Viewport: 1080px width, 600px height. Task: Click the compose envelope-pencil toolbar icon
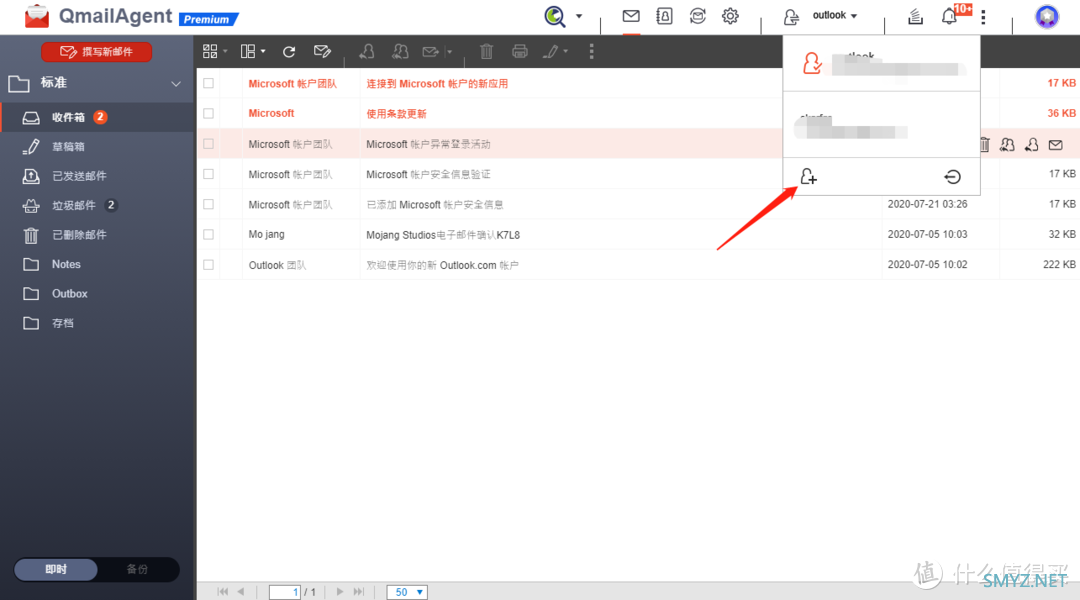point(322,51)
